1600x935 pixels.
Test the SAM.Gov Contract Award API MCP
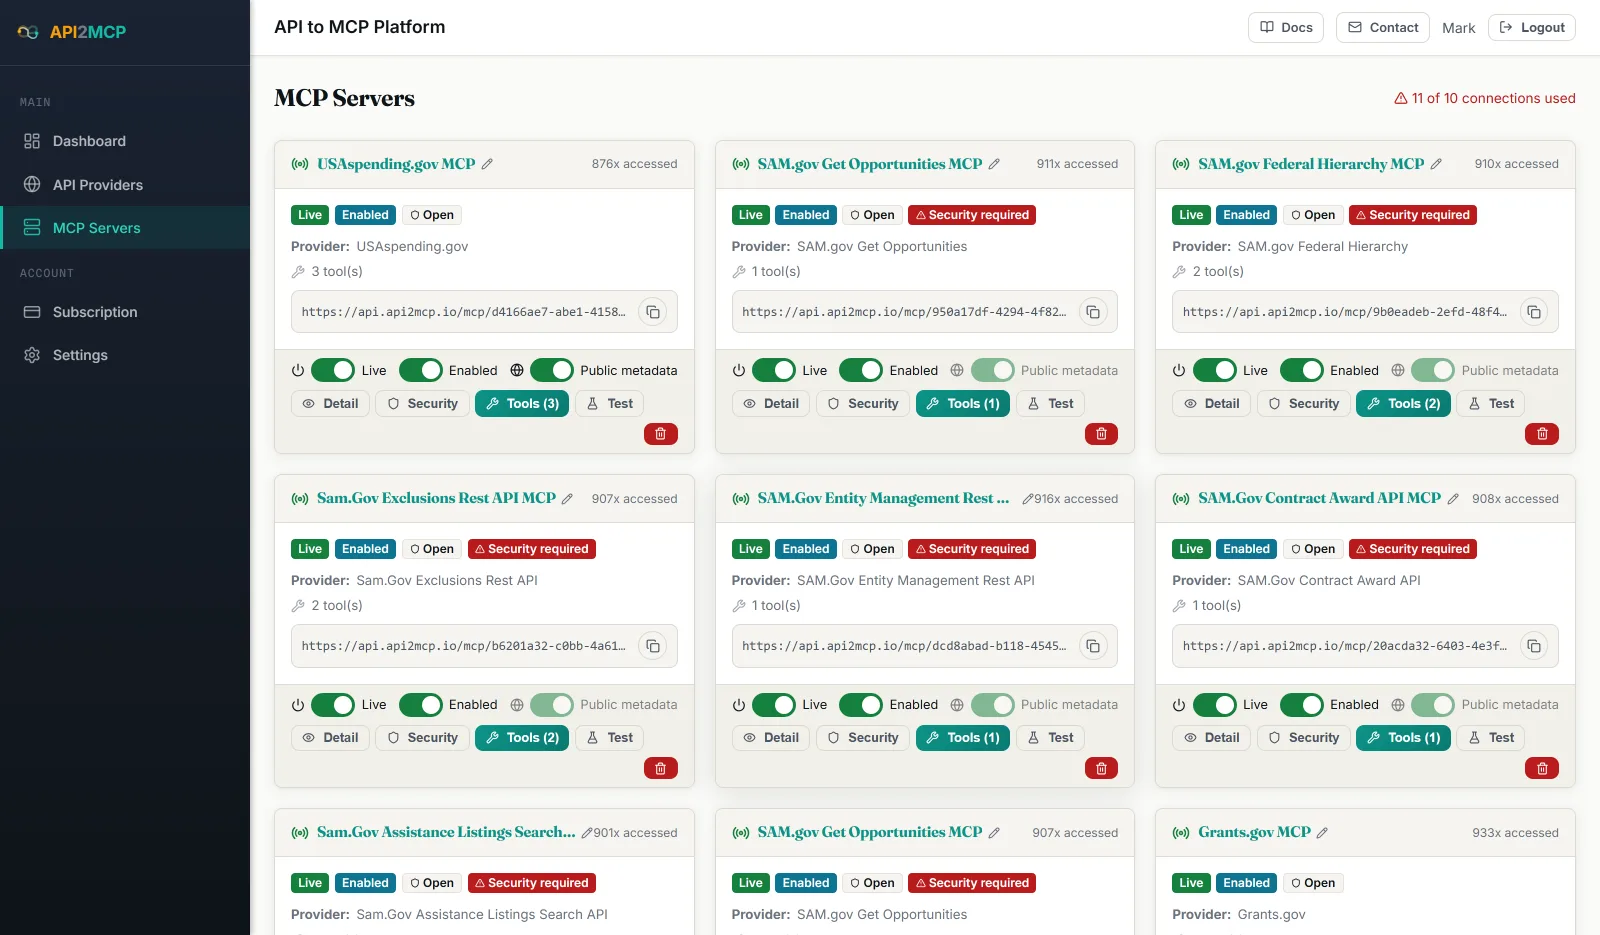[x=1491, y=738]
